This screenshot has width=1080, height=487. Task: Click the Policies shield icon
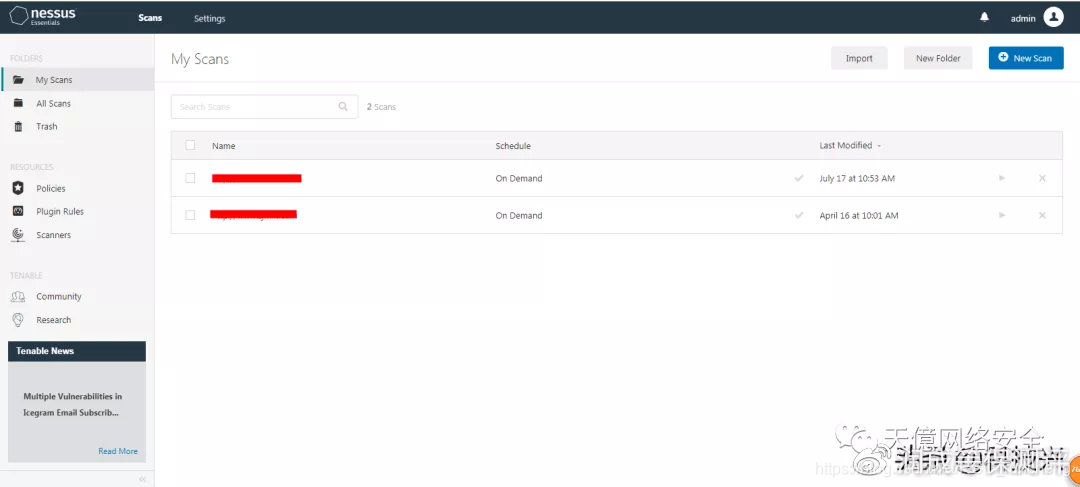[19, 188]
